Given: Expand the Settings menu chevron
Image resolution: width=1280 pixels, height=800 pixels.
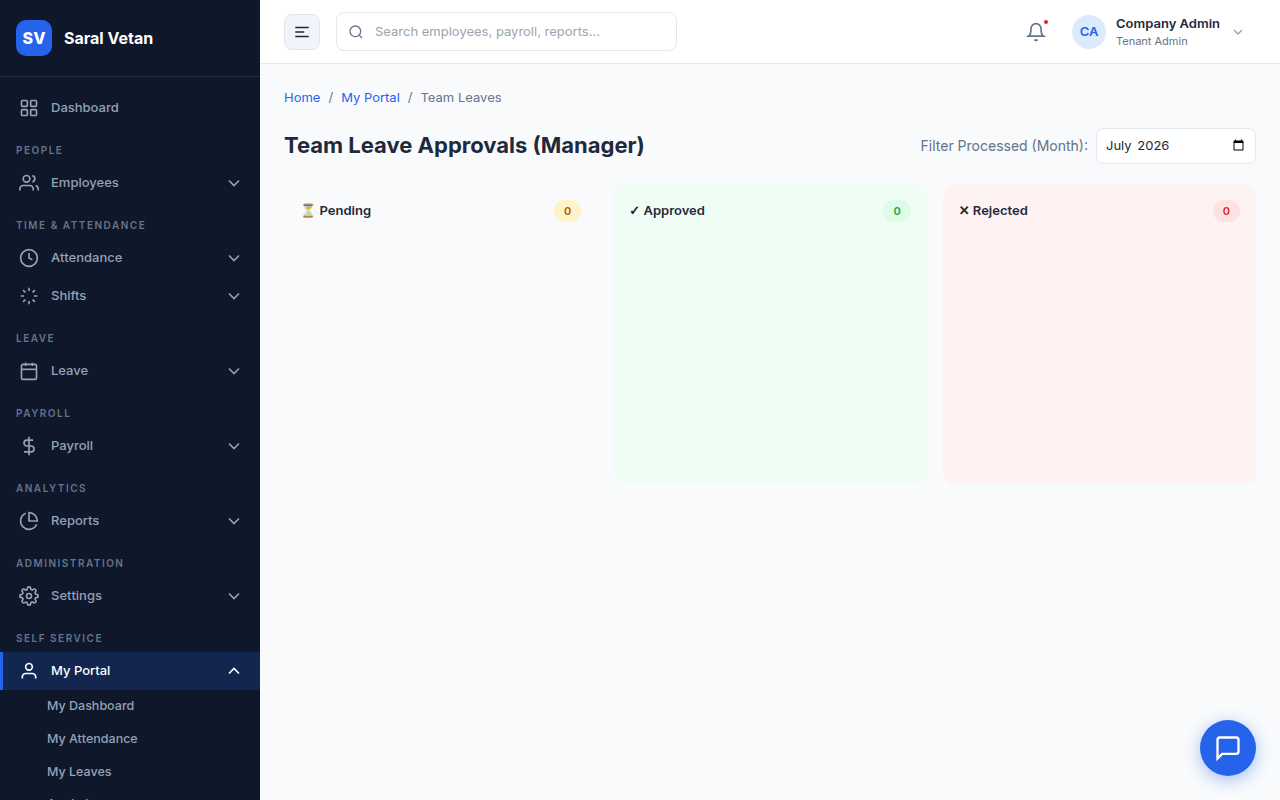Looking at the screenshot, I should pos(234,596).
